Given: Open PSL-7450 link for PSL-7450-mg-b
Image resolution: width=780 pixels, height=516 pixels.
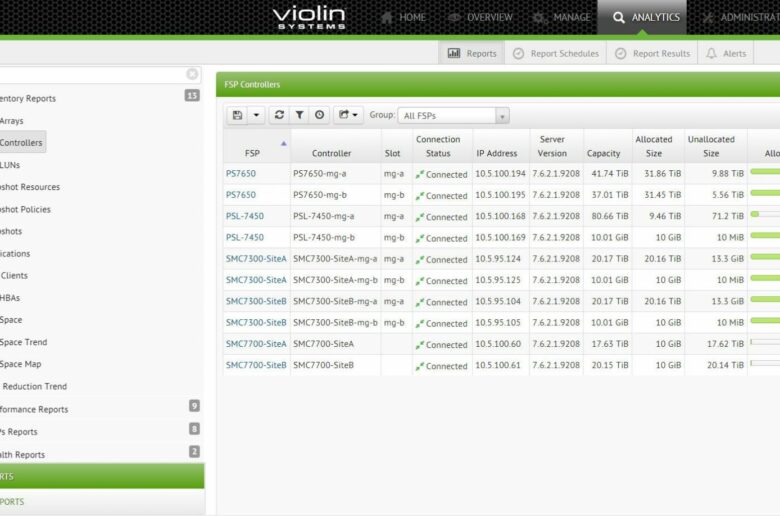Looking at the screenshot, I should (245, 237).
